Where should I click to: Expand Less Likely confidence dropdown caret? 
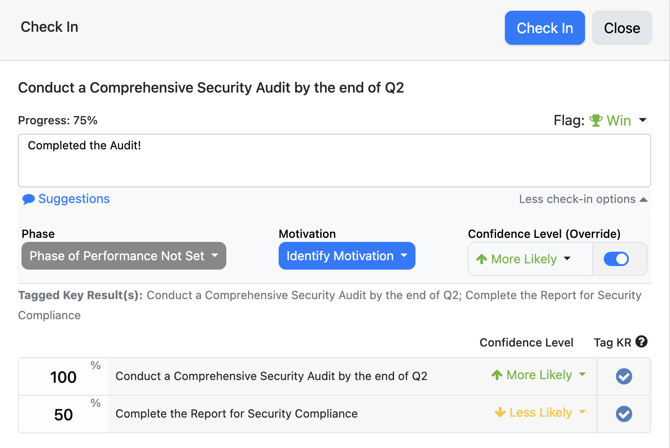583,413
